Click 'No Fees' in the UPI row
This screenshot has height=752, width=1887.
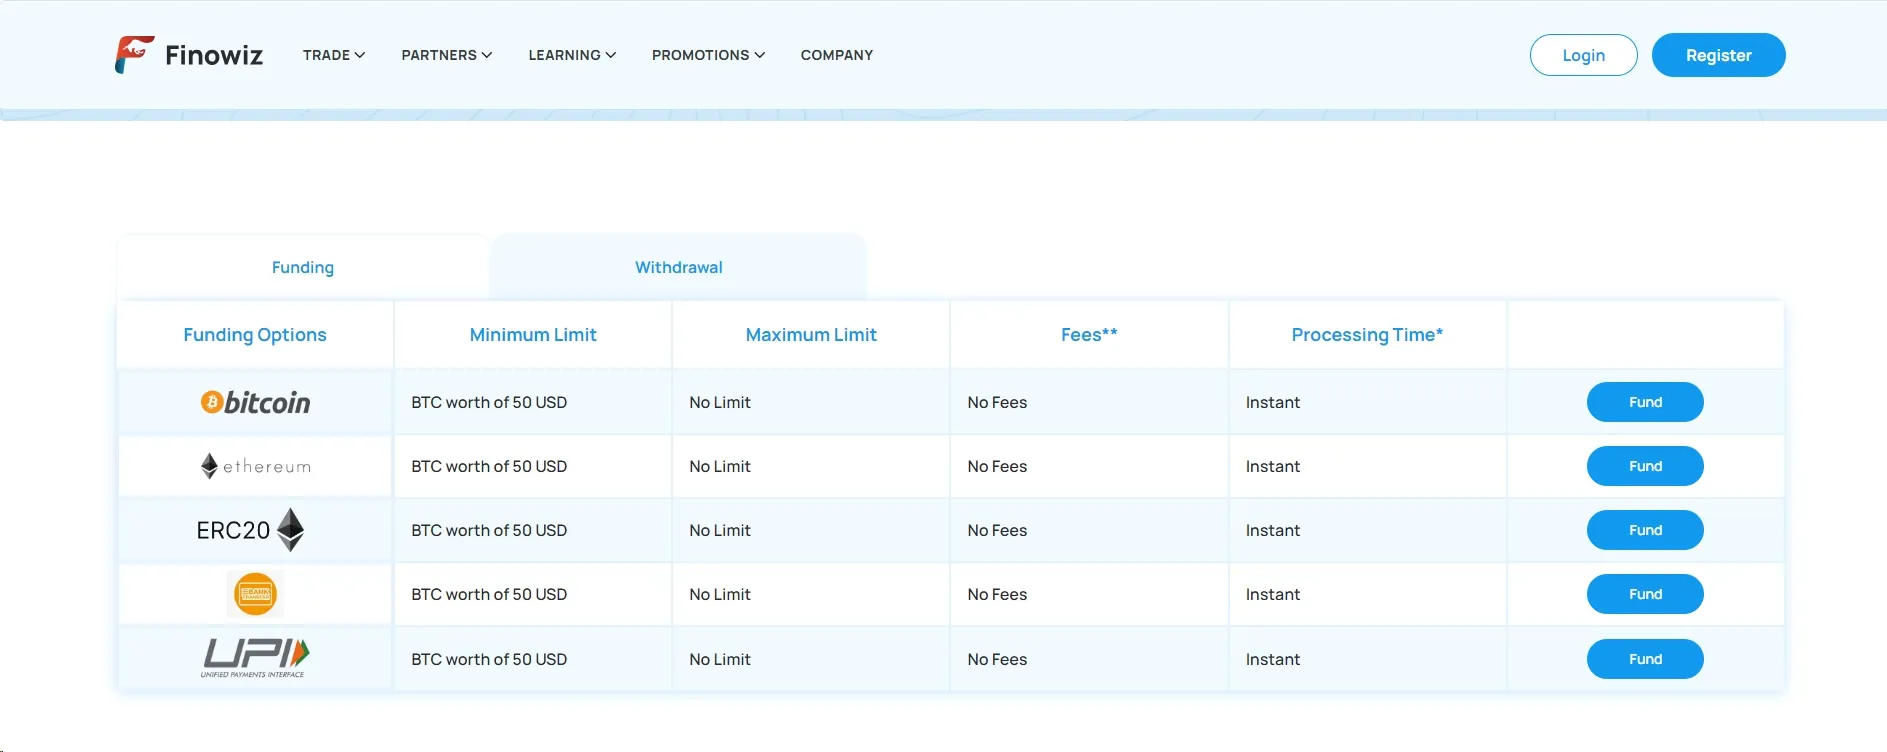click(x=997, y=659)
